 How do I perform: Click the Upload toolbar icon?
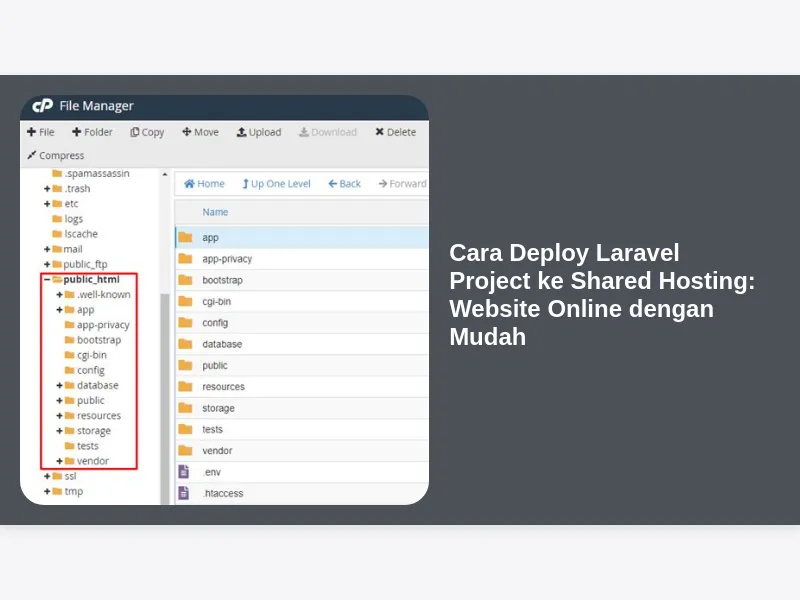[x=242, y=132]
